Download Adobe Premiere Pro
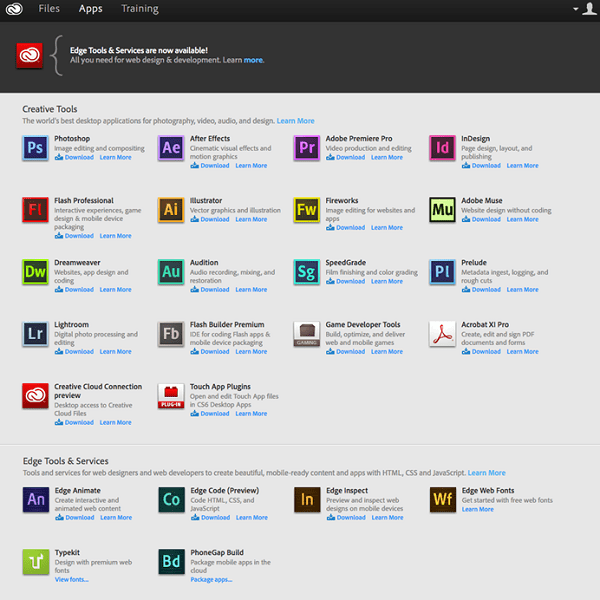This screenshot has width=600, height=600. [x=346, y=157]
